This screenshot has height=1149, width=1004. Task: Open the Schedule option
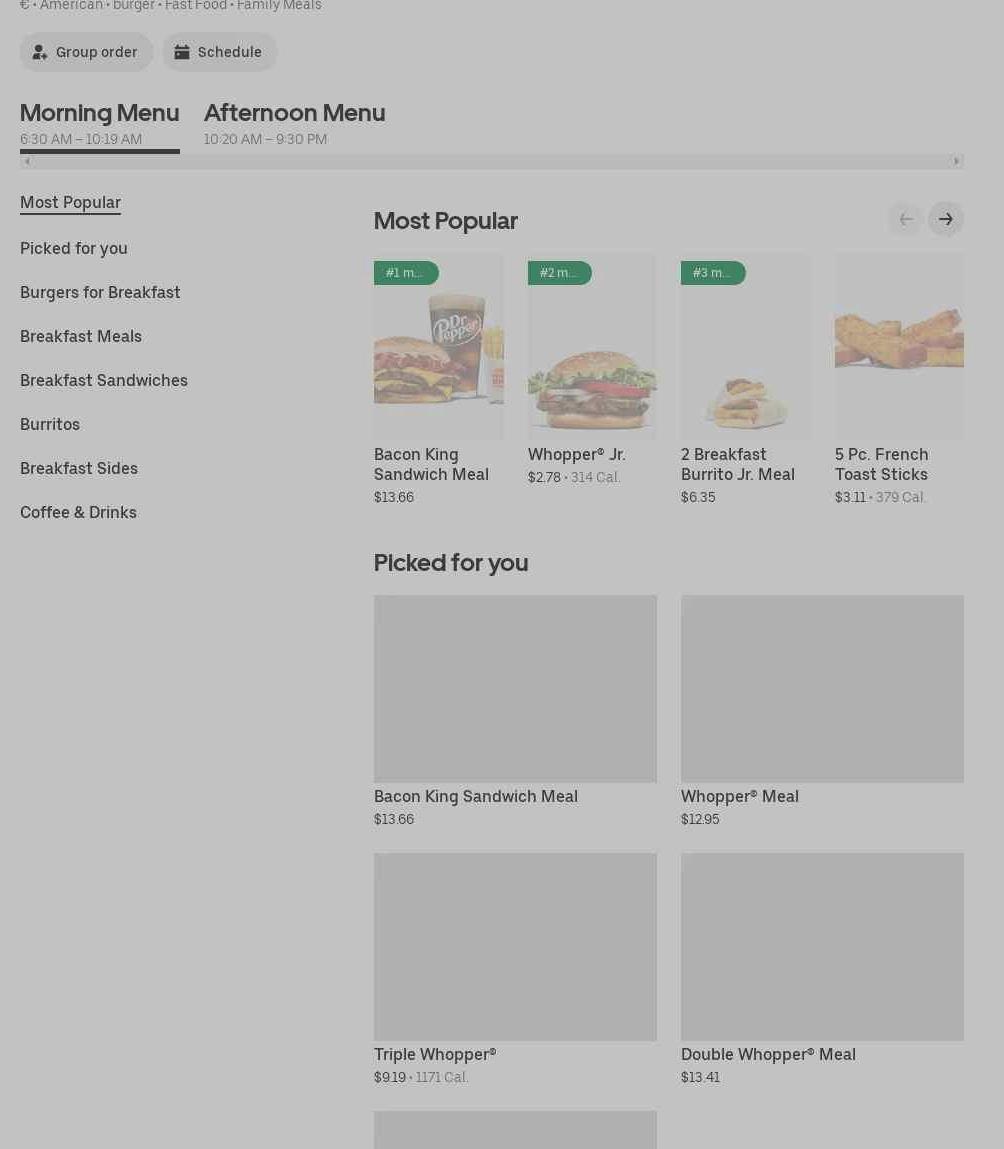tap(219, 52)
